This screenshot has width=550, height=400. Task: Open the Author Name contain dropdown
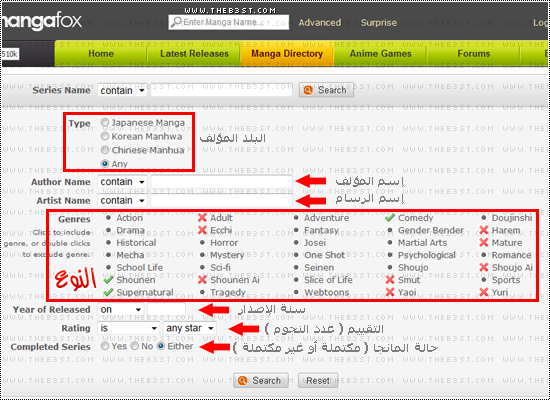coord(122,182)
